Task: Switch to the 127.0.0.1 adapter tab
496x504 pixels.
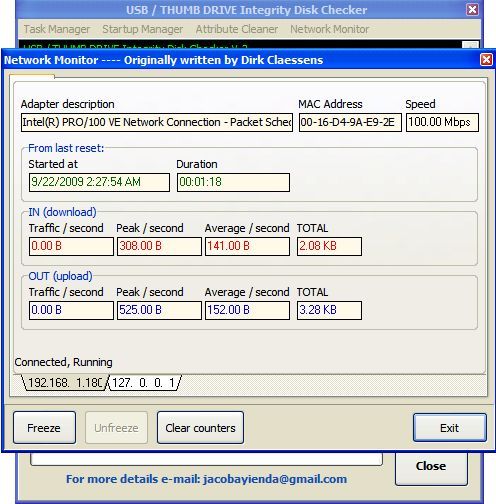Action: click(x=144, y=383)
